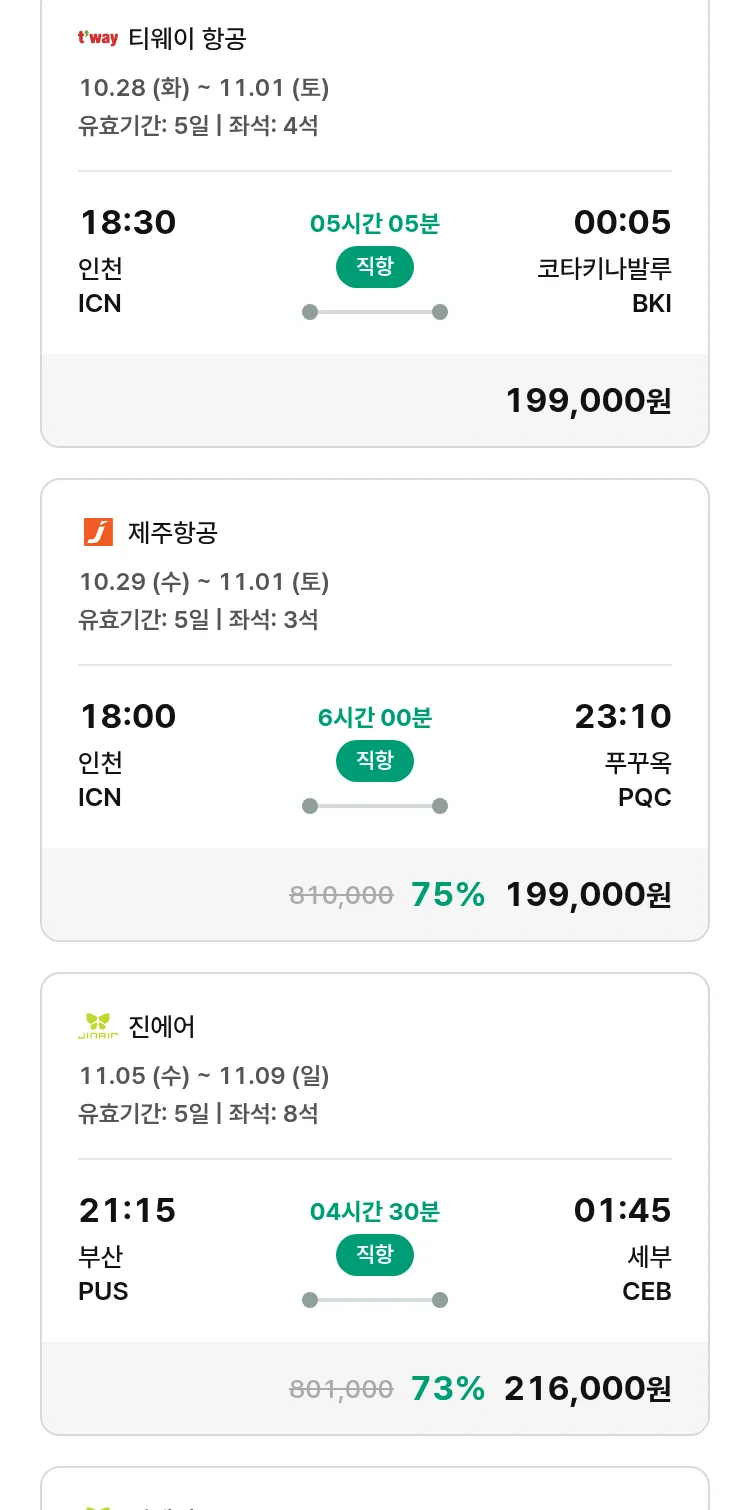The width and height of the screenshot is (750, 1510).
Task: Click the t'way airline logo
Action: pyautogui.click(x=98, y=39)
